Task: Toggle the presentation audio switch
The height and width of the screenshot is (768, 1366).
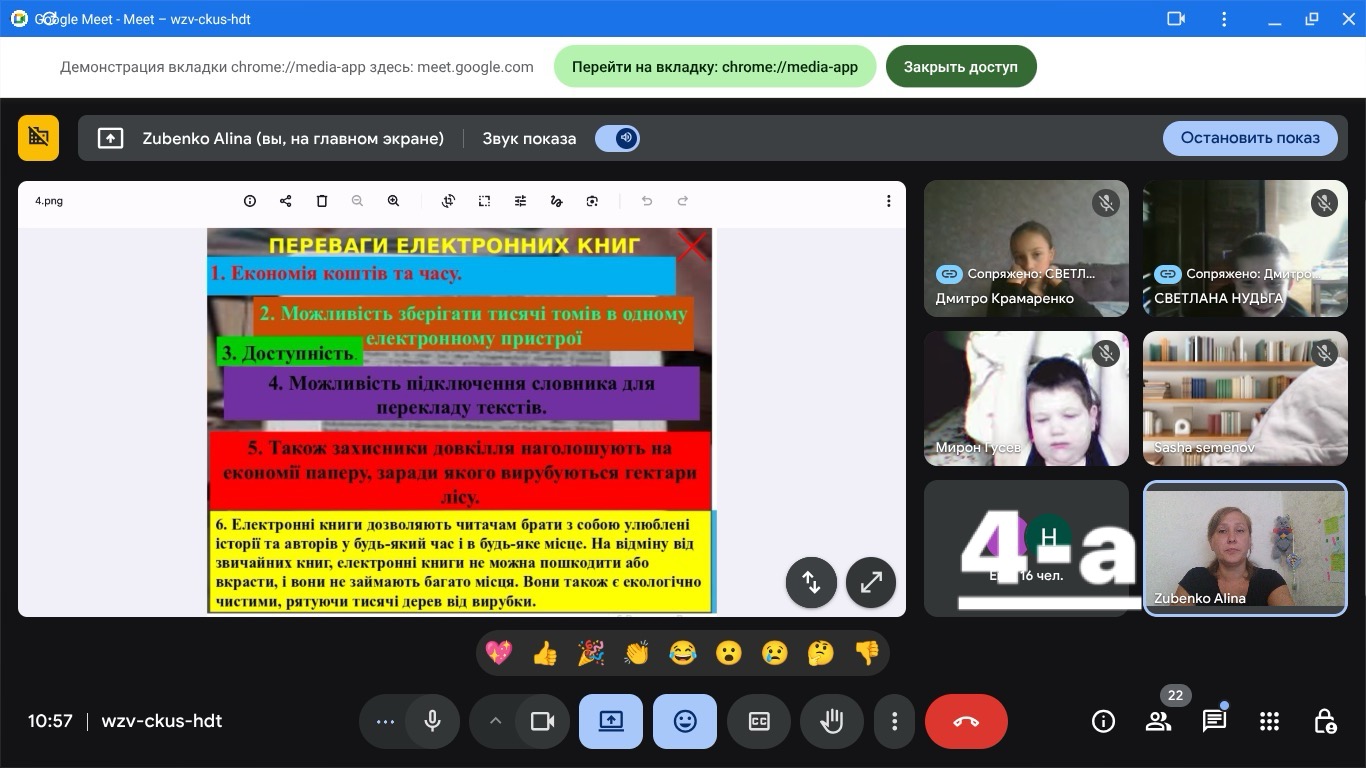Action: (x=617, y=138)
